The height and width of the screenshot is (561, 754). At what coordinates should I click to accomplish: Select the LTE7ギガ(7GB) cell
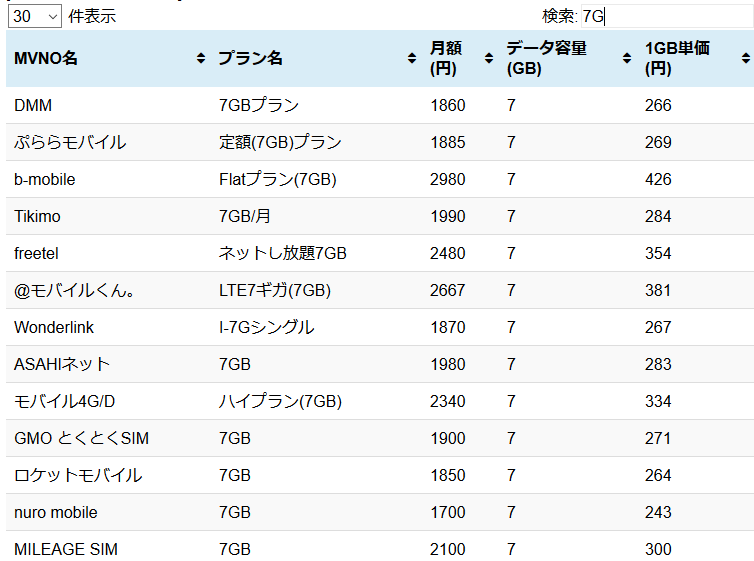pos(275,290)
